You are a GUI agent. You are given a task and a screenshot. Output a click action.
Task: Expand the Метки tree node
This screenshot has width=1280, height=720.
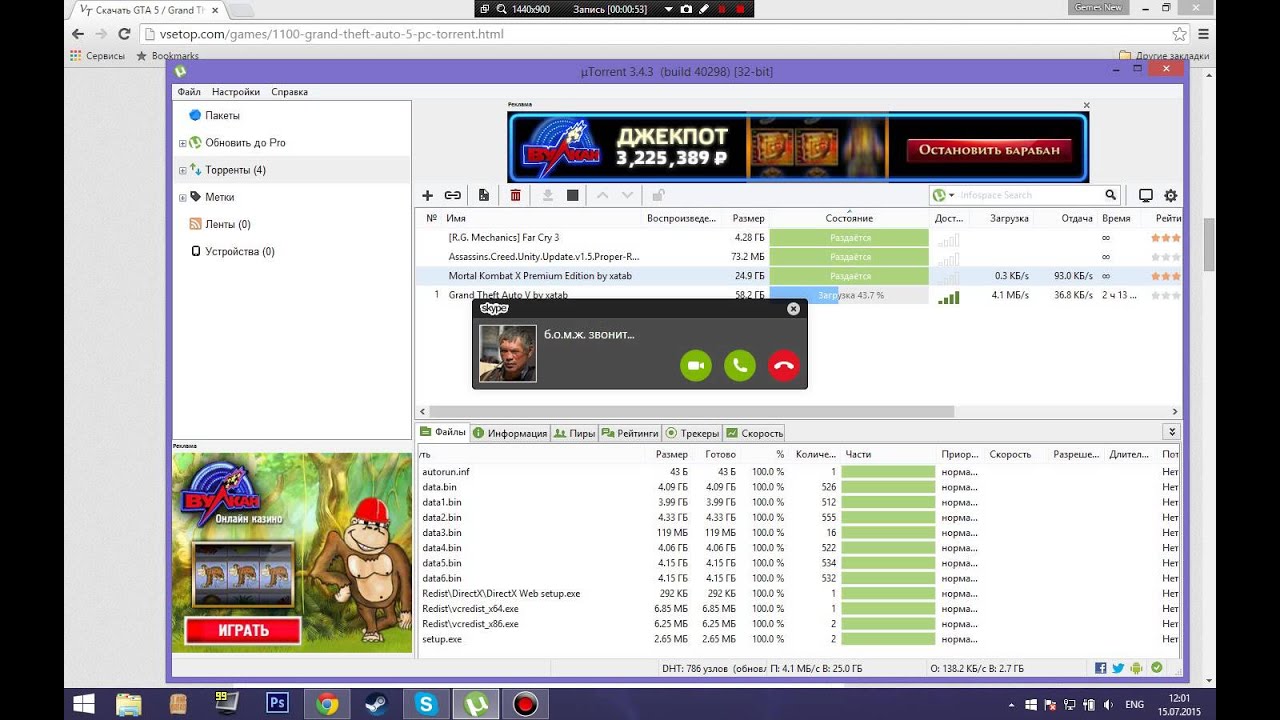point(183,198)
